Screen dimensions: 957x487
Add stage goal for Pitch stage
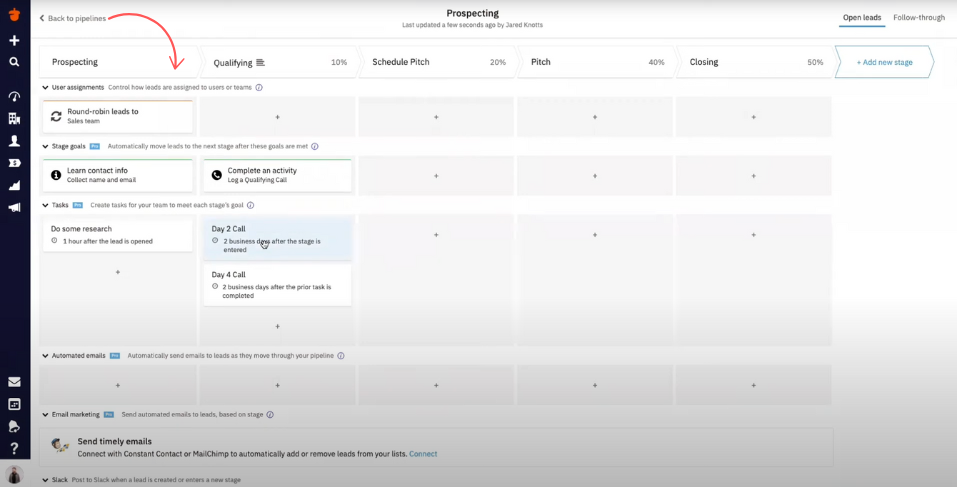pyautogui.click(x=595, y=176)
